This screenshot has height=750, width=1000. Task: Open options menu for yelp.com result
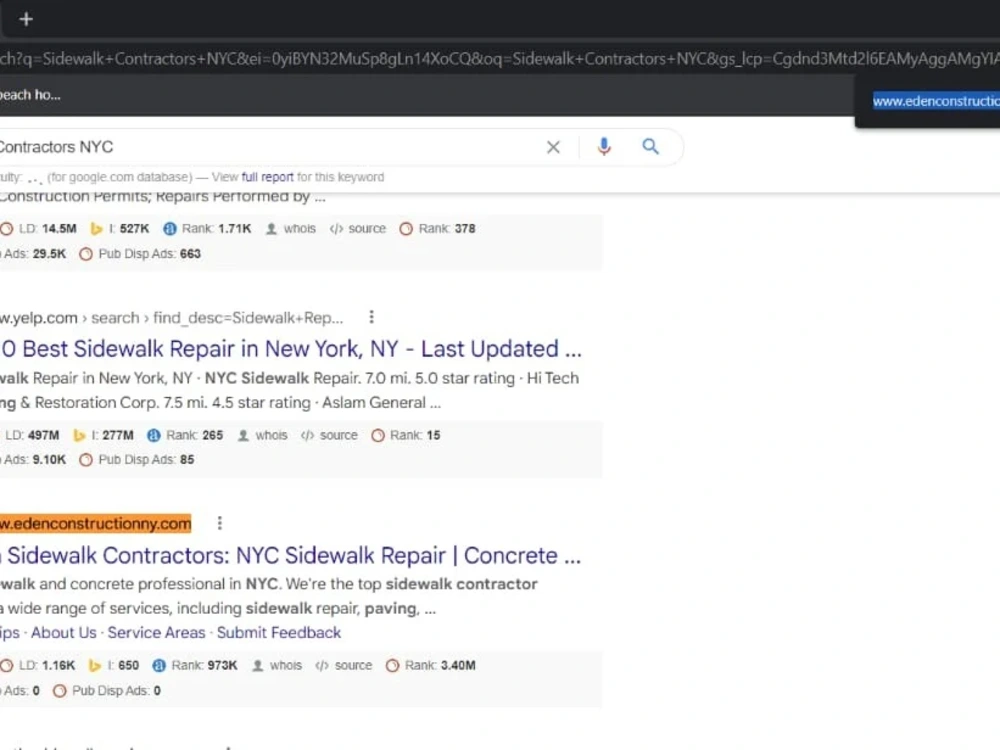(x=371, y=317)
